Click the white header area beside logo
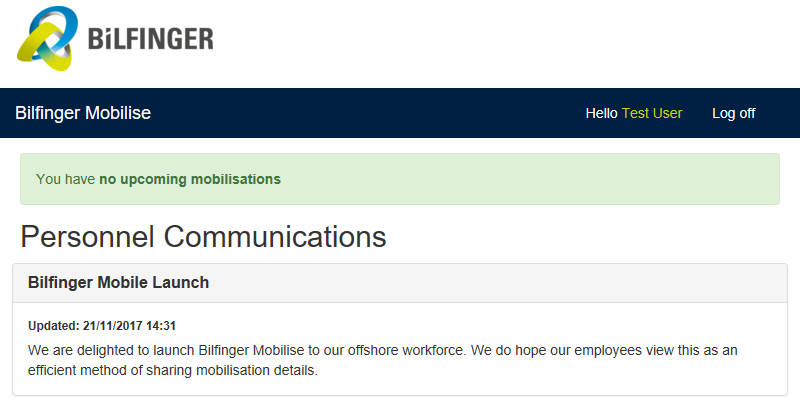 click(500, 44)
